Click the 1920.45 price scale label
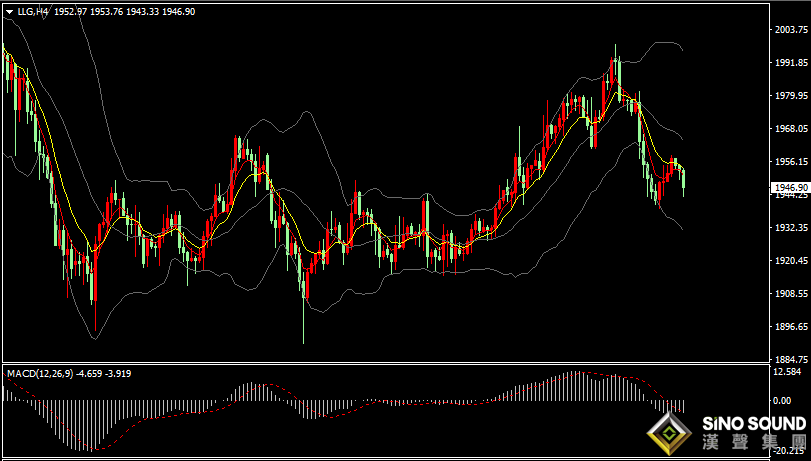The height and width of the screenshot is (461, 811). [792, 260]
